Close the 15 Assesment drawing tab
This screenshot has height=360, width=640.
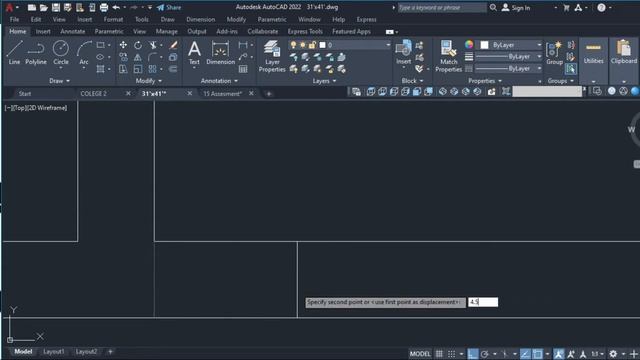(251, 93)
